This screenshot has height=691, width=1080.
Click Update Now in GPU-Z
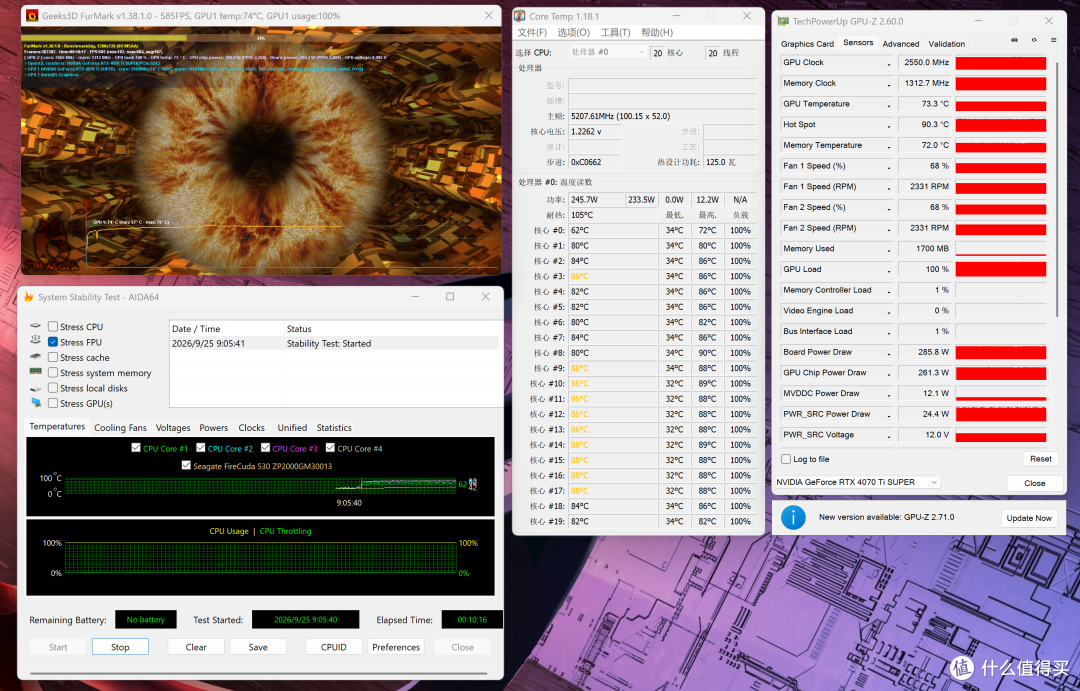coord(1029,518)
